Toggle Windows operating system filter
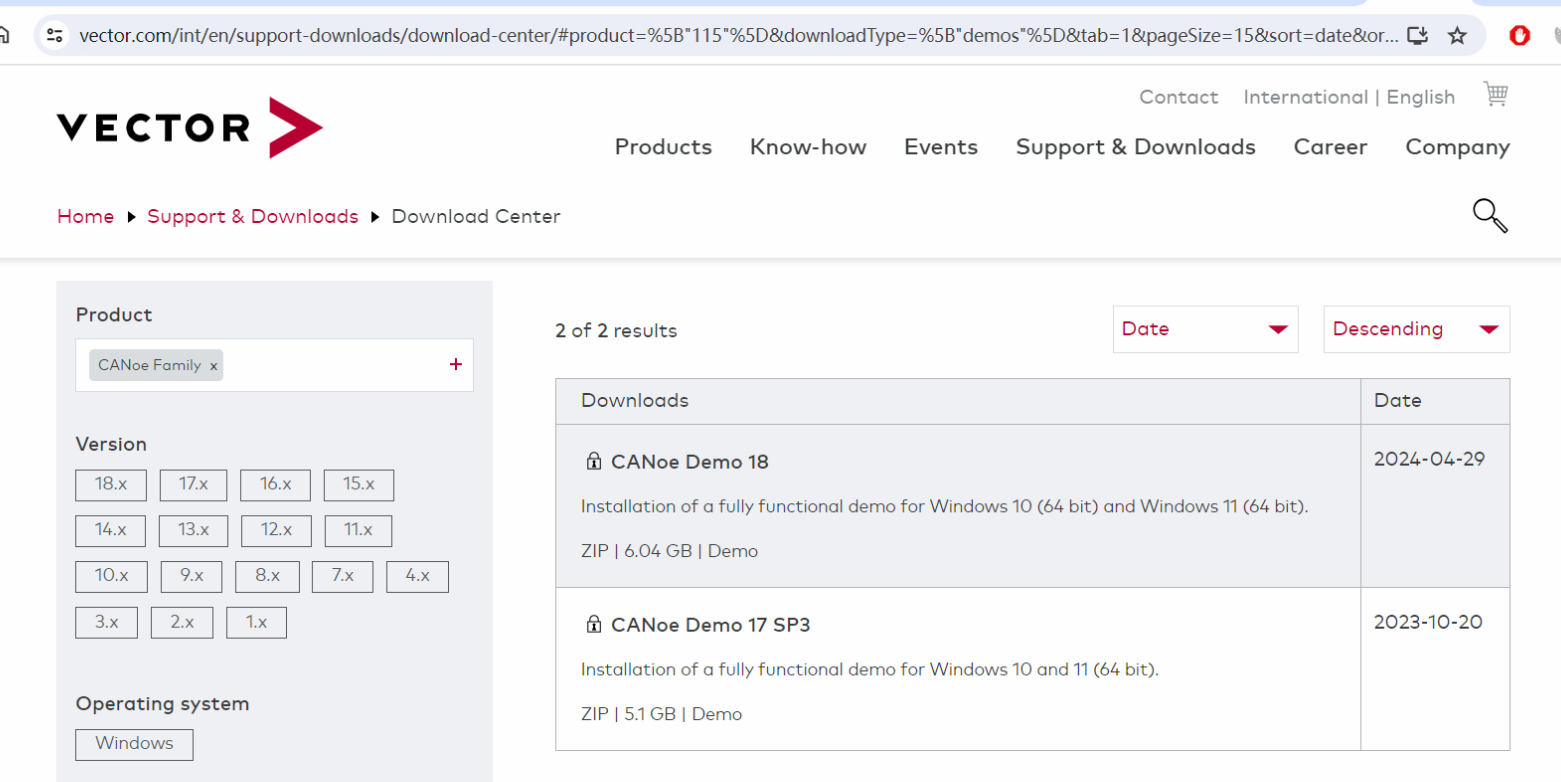1561x782 pixels. click(x=134, y=744)
